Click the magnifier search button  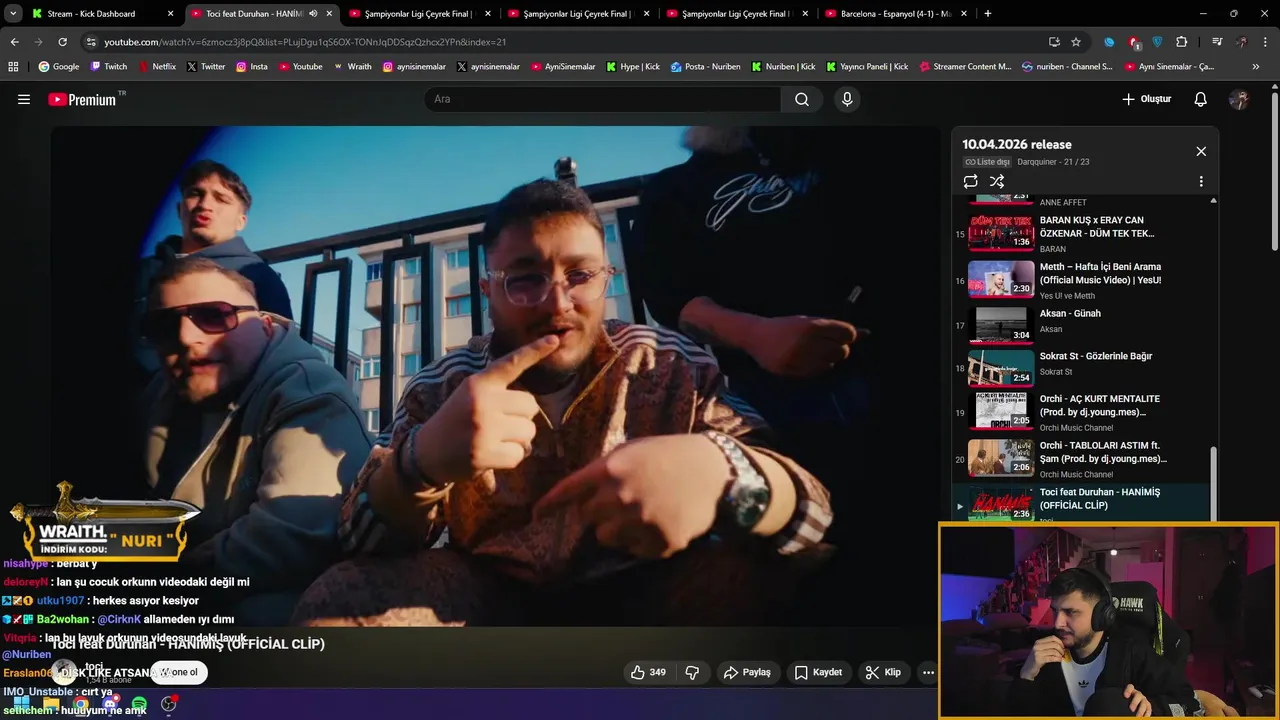(802, 99)
